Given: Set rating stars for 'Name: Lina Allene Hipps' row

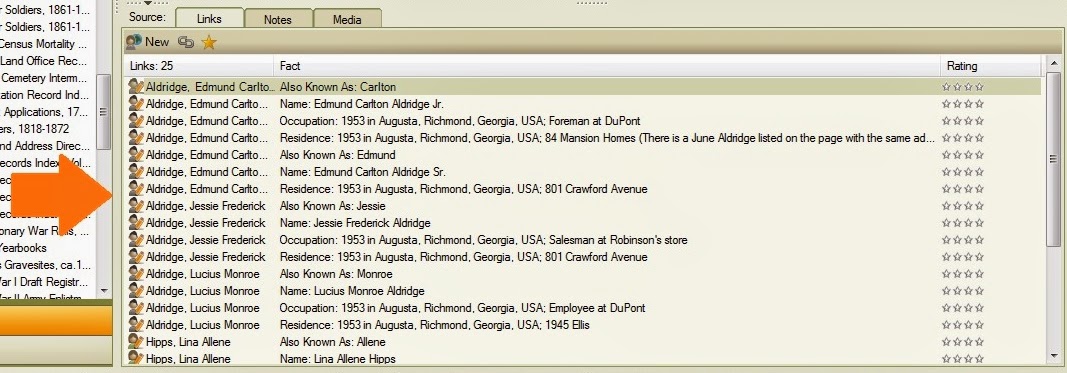Looking at the screenshot, I should 963,359.
